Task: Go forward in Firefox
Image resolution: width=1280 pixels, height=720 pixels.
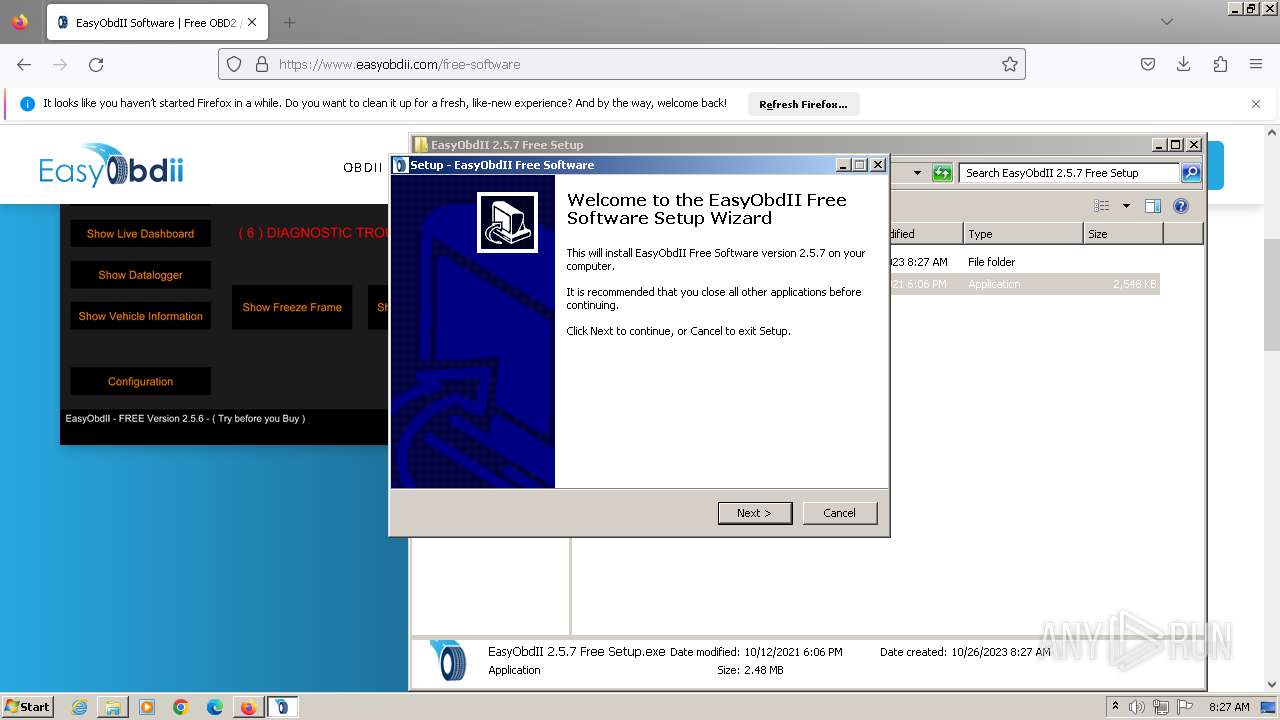Action: tap(60, 64)
